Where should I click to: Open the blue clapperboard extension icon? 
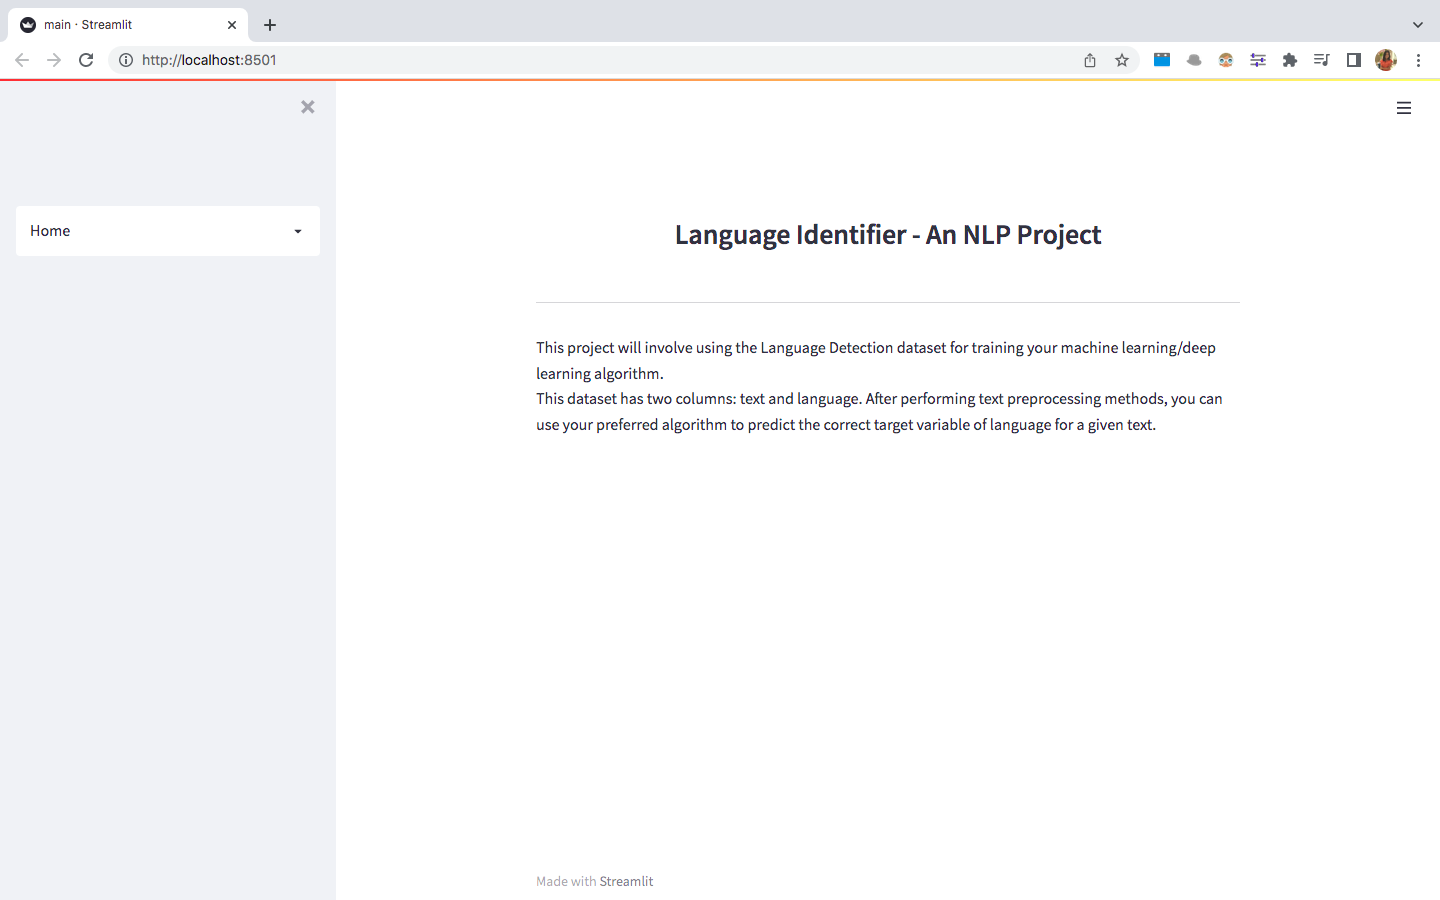click(x=1162, y=60)
